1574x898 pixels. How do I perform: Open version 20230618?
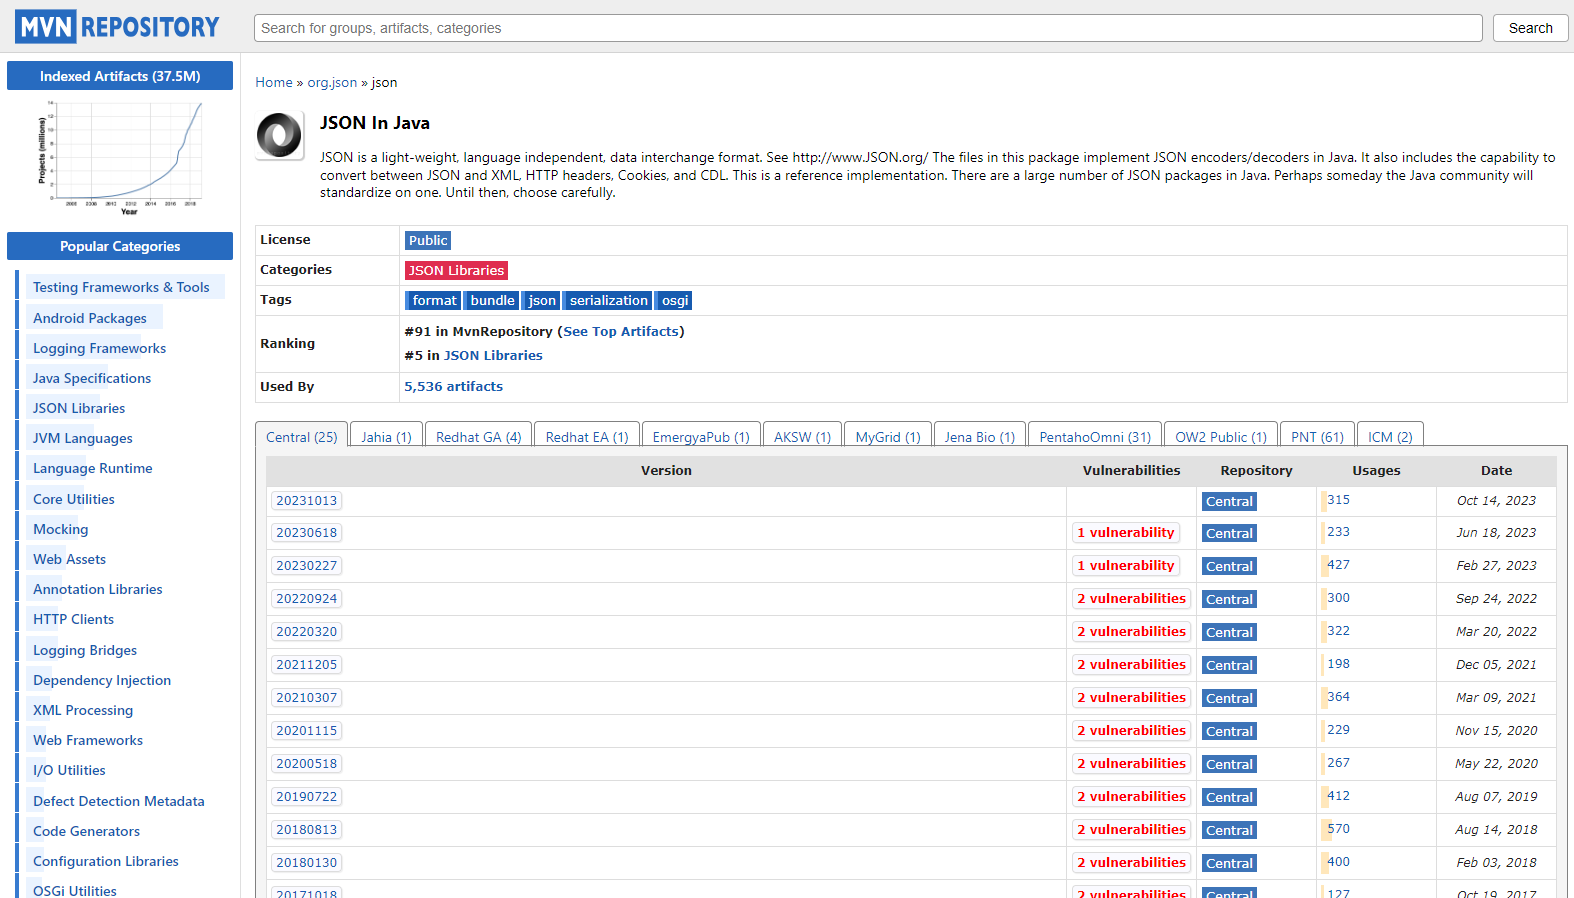pyautogui.click(x=306, y=532)
